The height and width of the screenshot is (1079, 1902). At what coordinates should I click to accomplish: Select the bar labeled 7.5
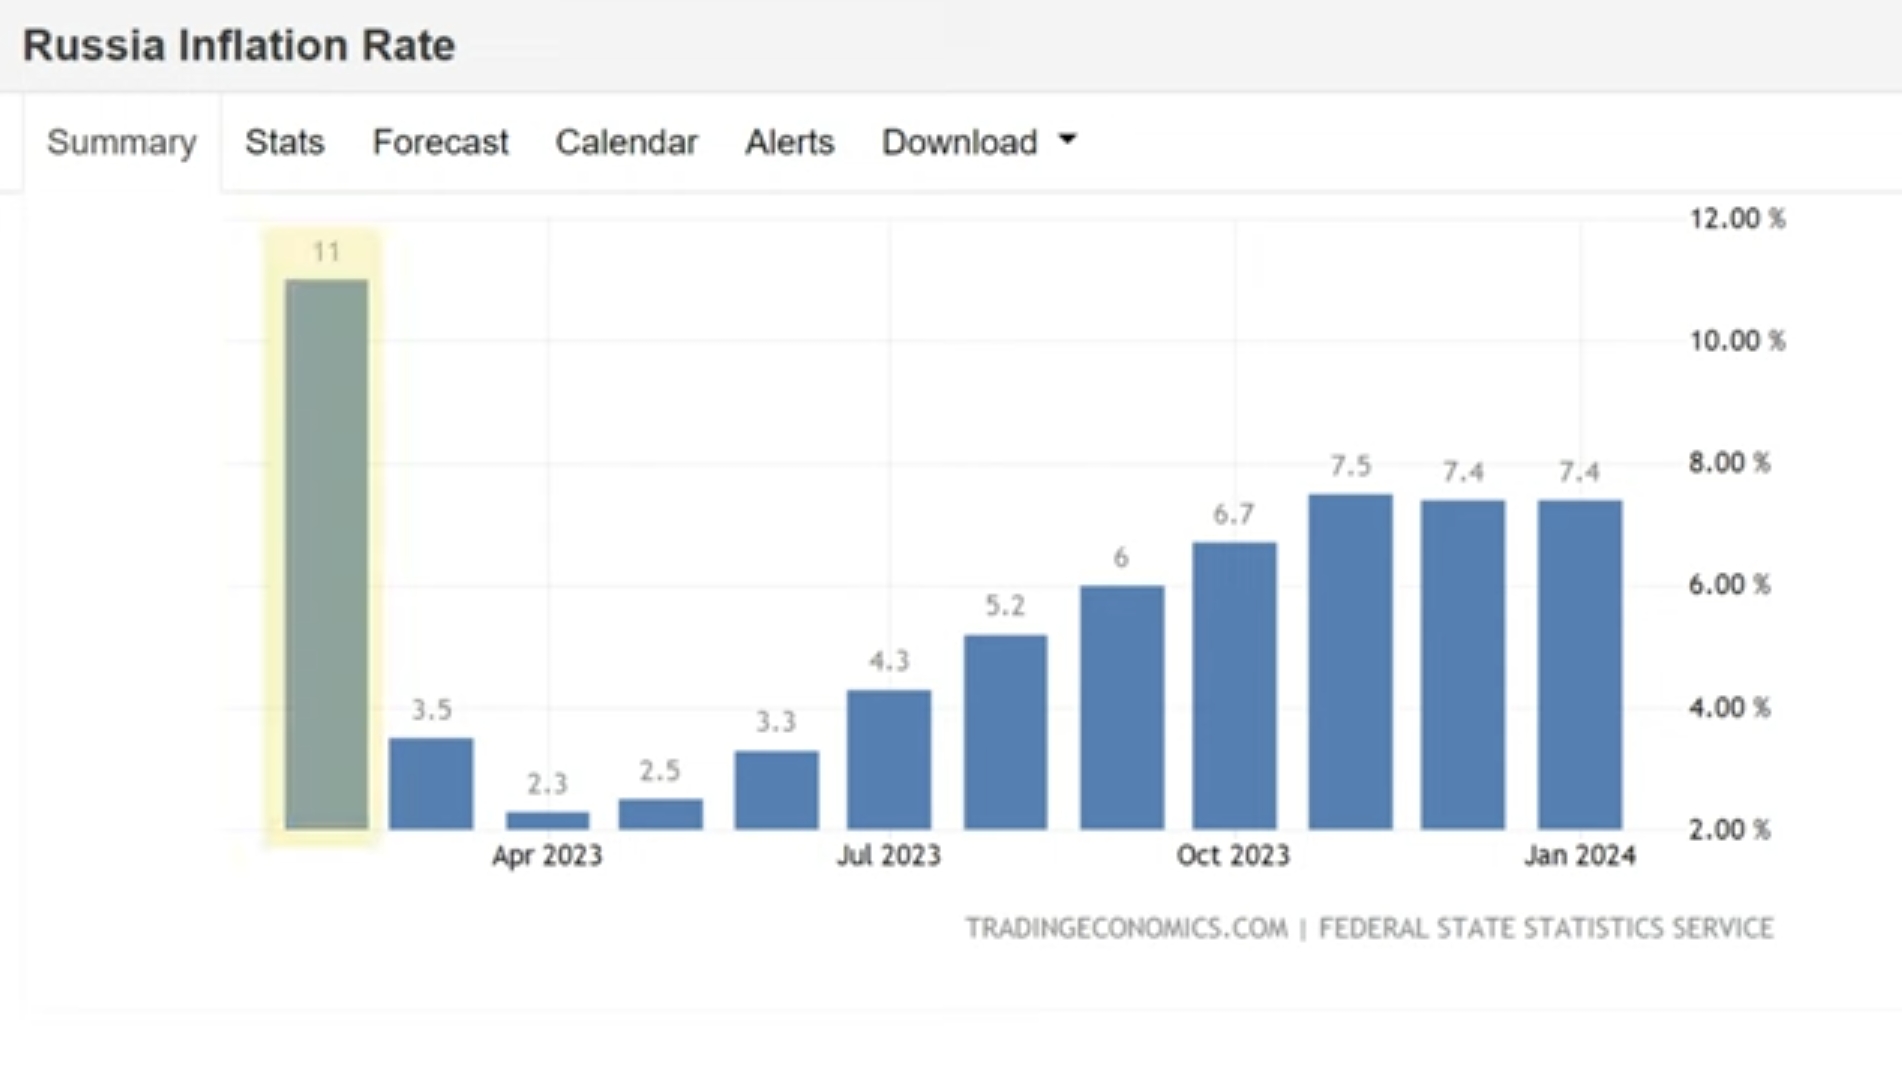[1350, 661]
